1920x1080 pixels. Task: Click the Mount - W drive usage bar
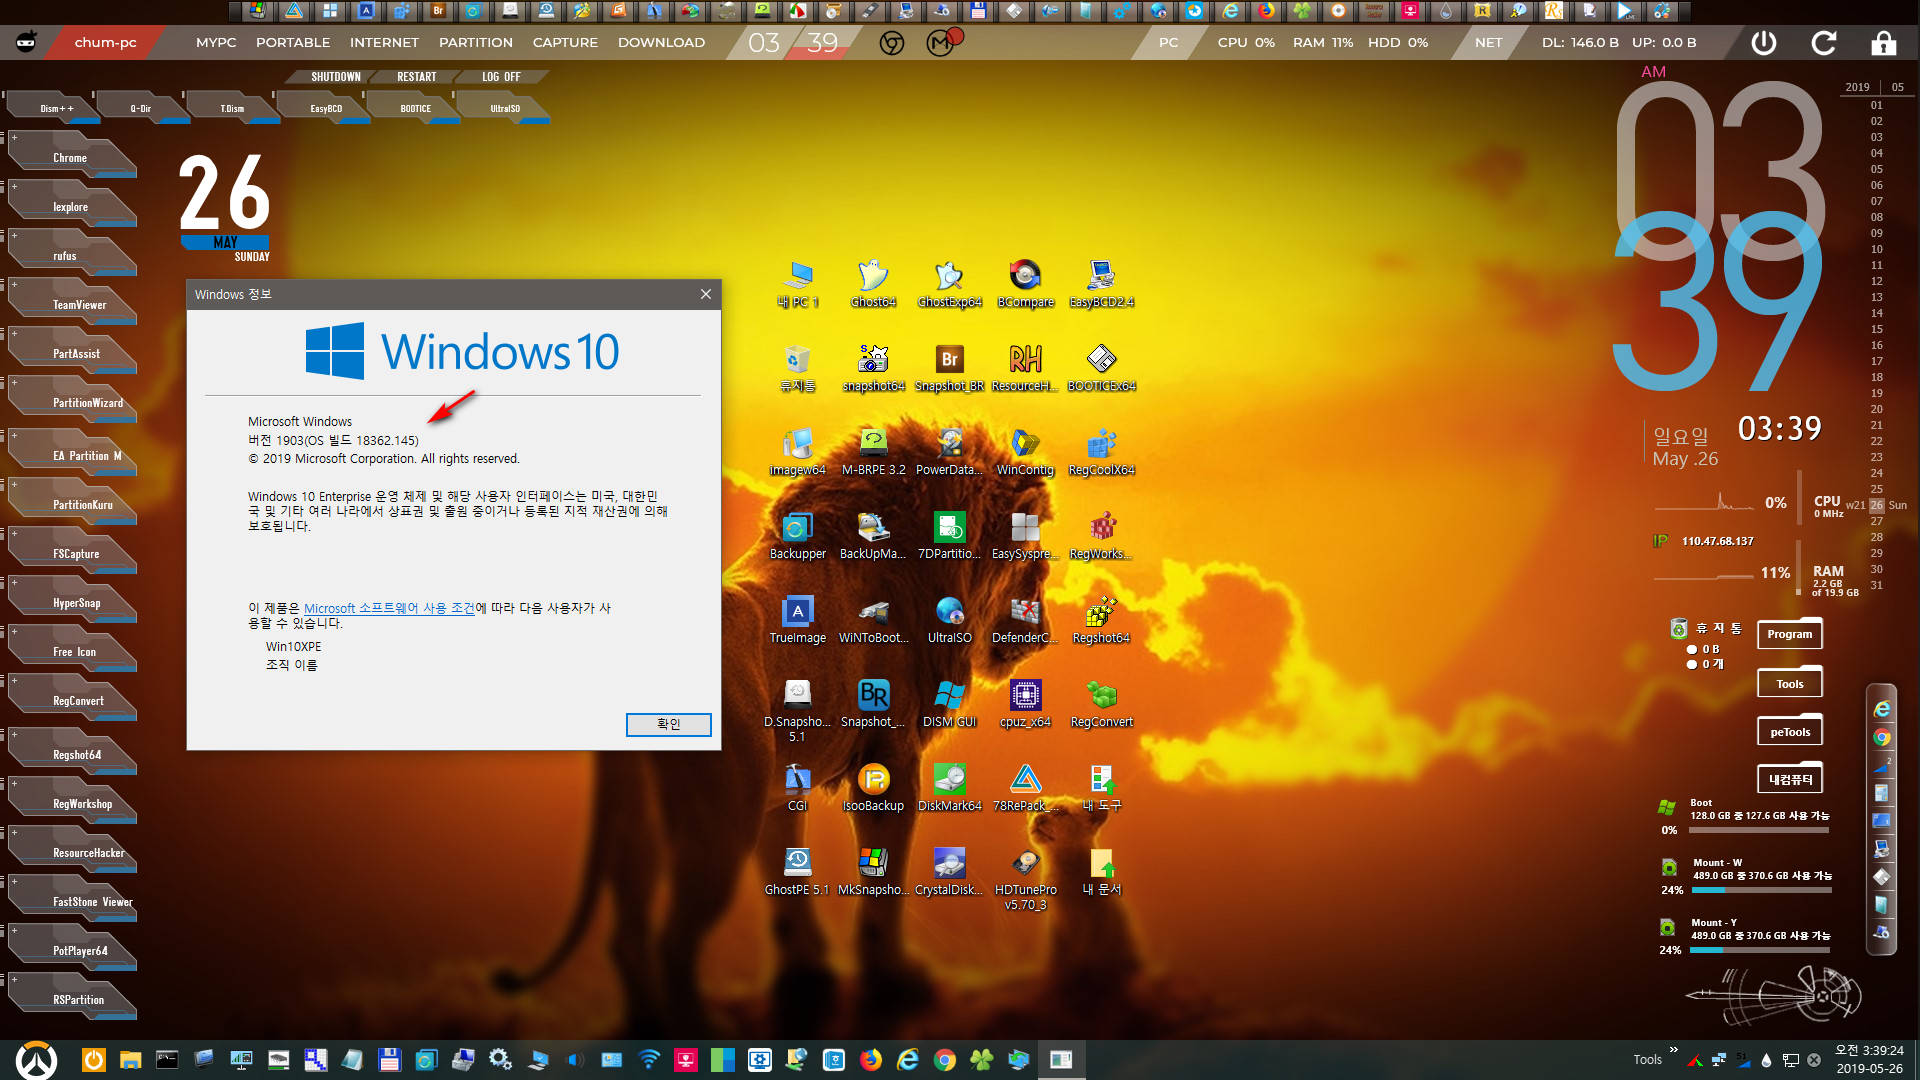point(1761,890)
